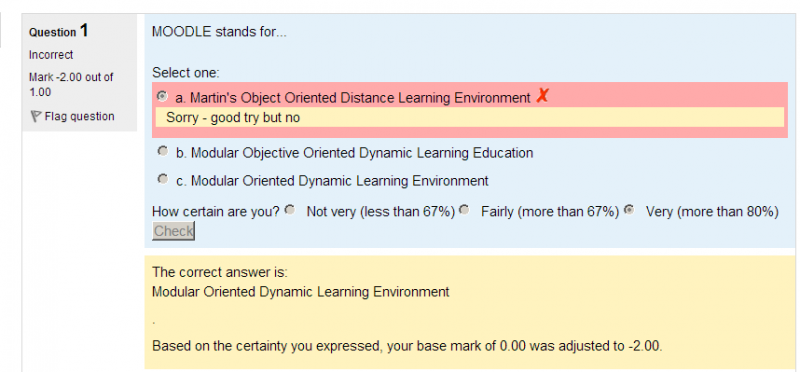The height and width of the screenshot is (372, 800).
Task: Click the Question 1 heading
Action: coord(59,31)
